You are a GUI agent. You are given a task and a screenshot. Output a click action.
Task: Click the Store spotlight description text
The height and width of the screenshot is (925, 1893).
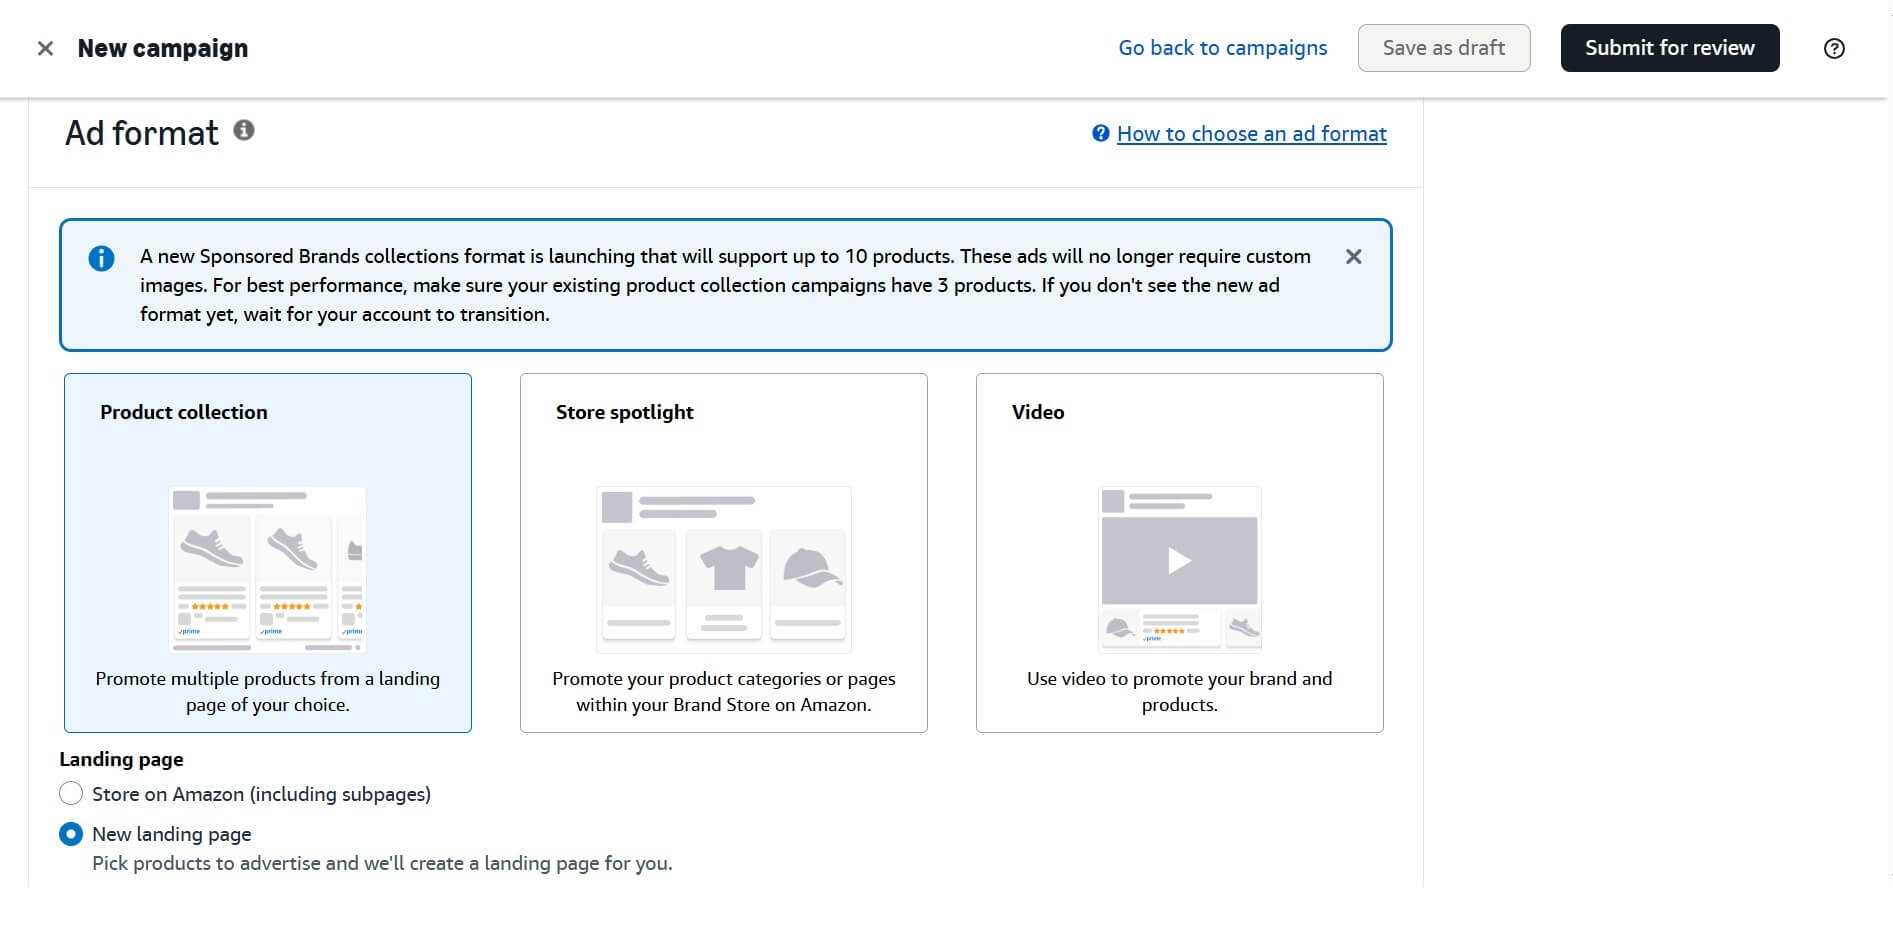click(723, 691)
